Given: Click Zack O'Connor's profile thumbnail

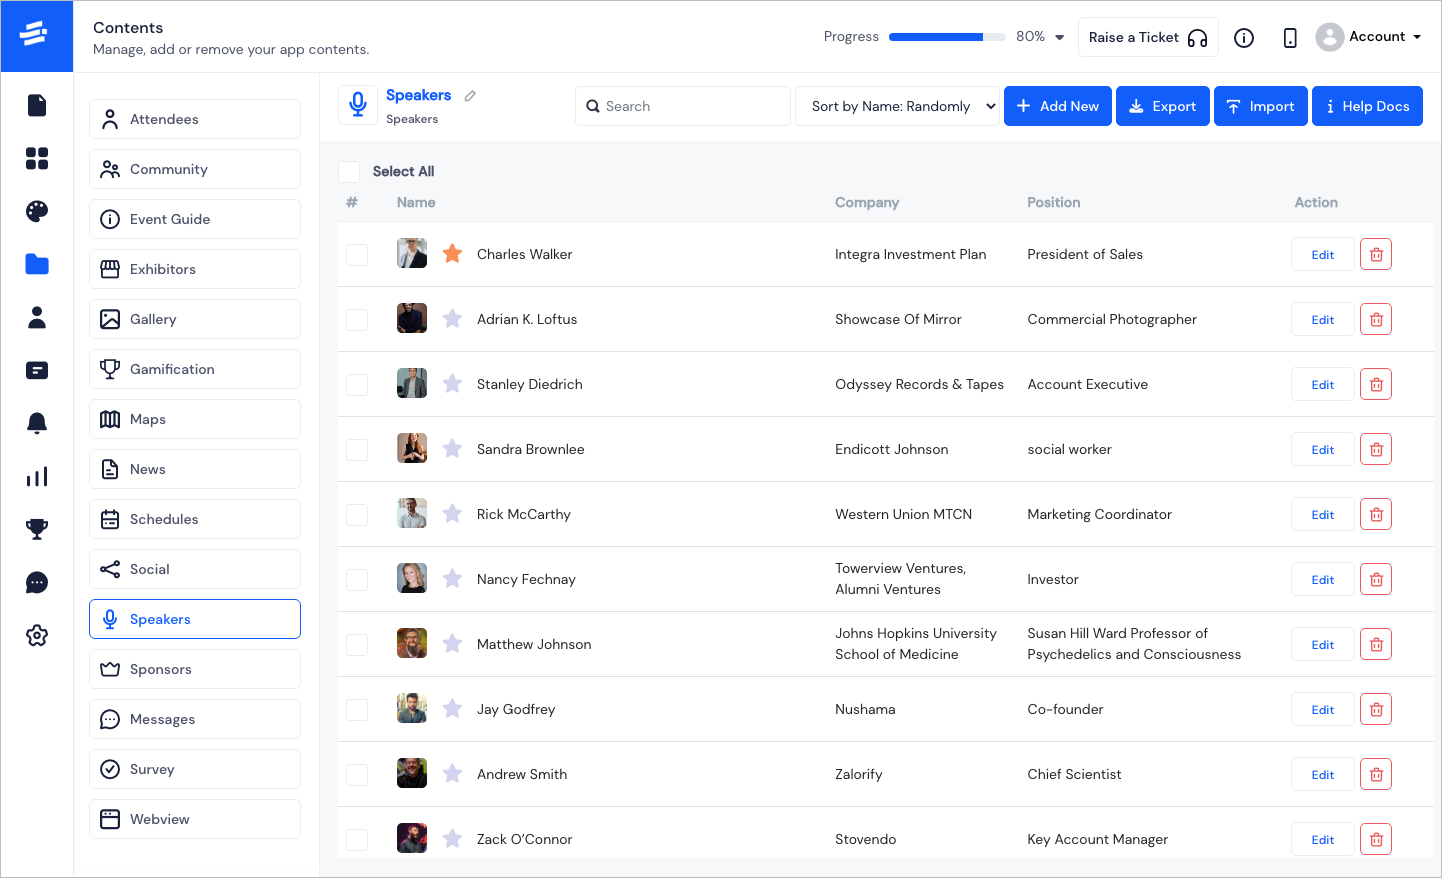Looking at the screenshot, I should [x=412, y=838].
